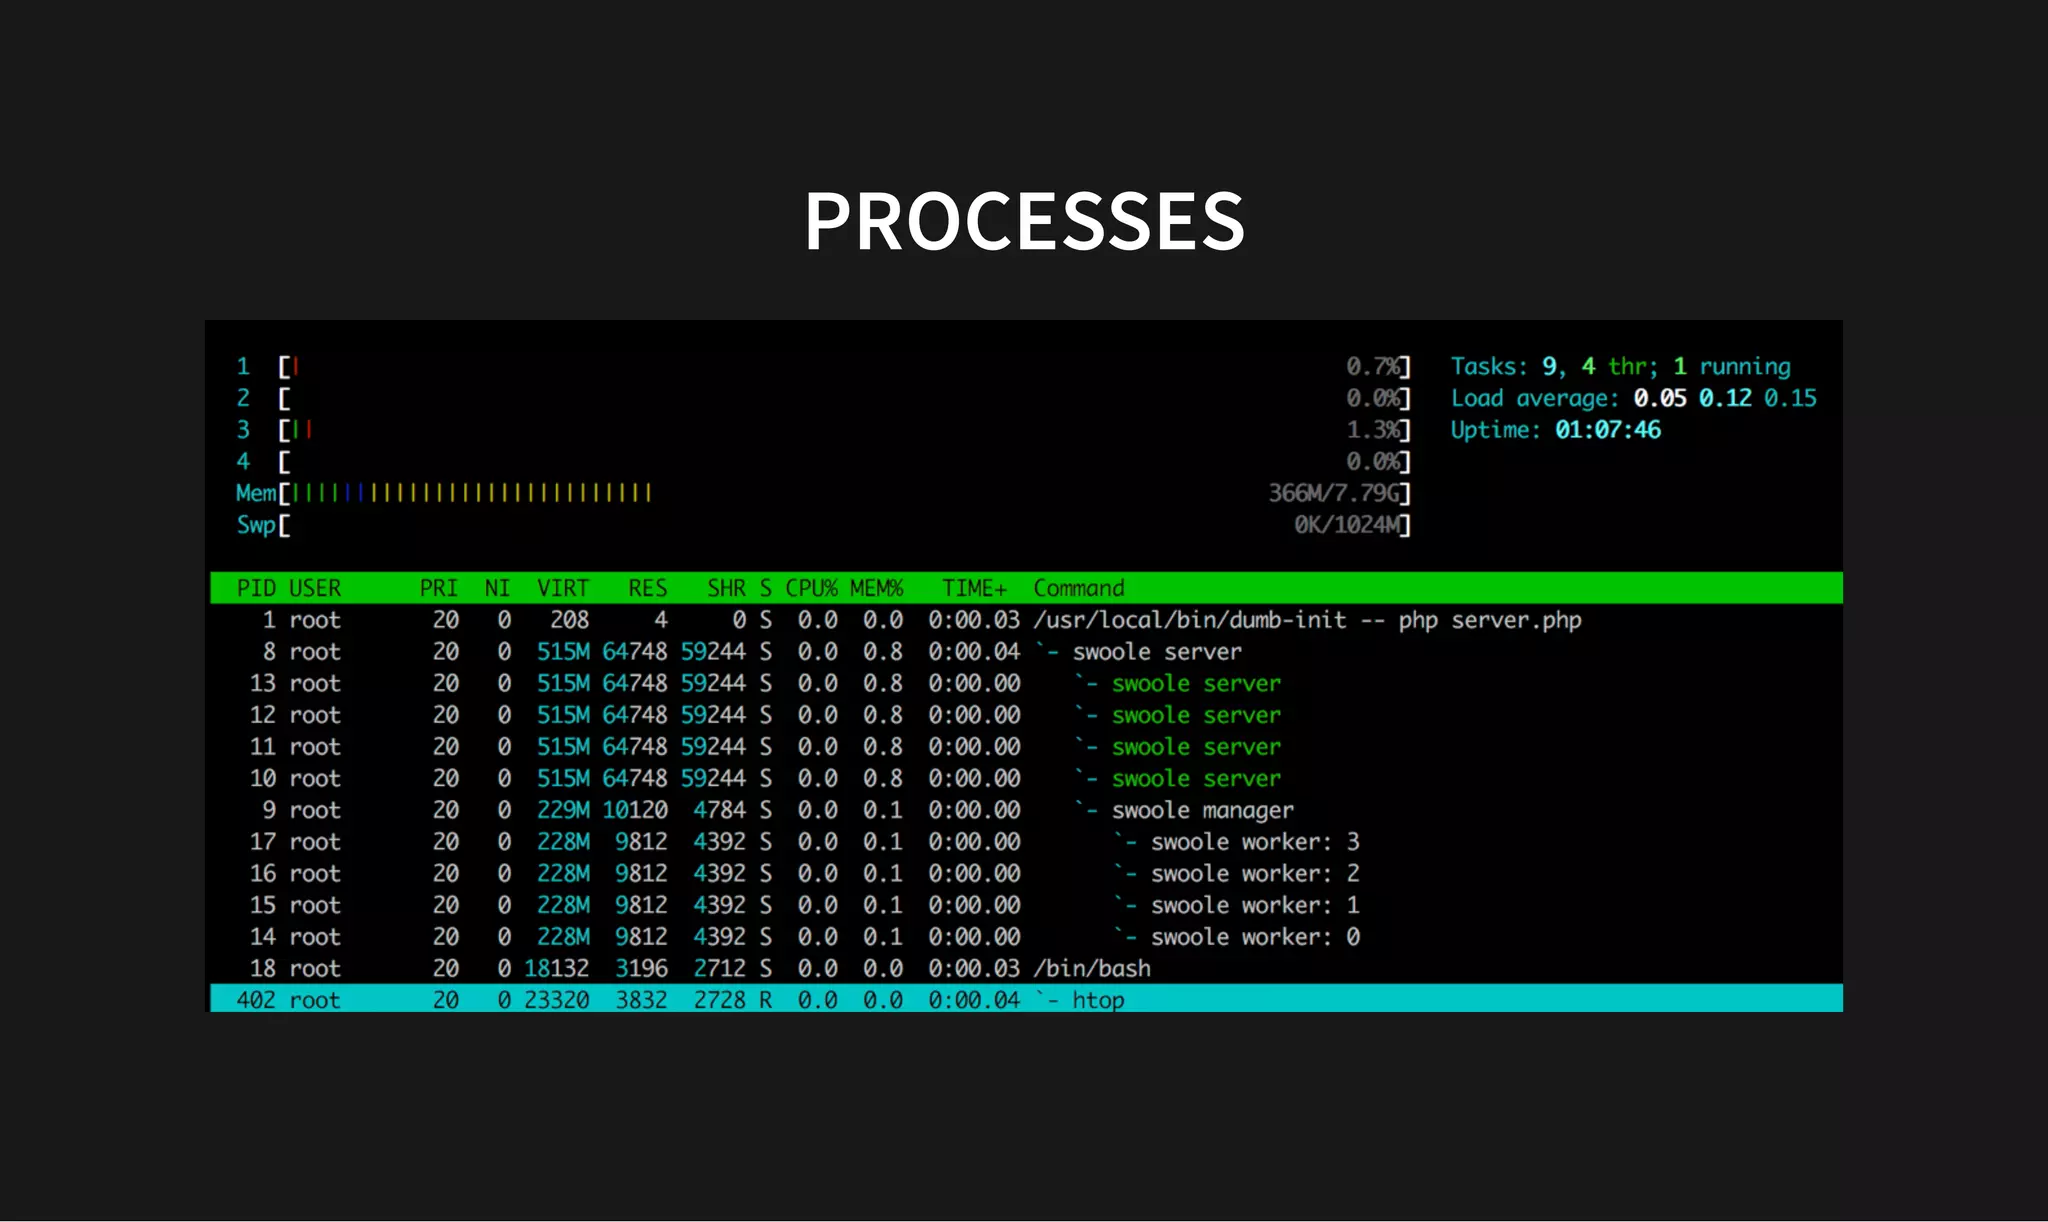Click the NI column header

pos(497,588)
